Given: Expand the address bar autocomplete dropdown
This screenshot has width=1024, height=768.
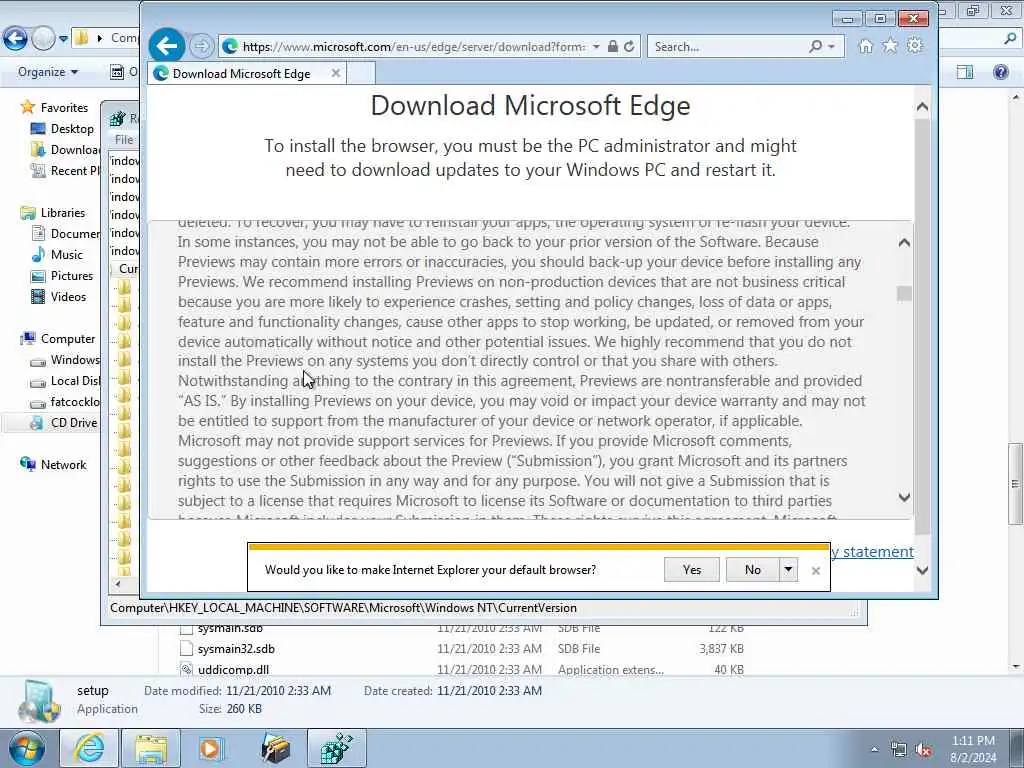Looking at the screenshot, I should pos(596,46).
